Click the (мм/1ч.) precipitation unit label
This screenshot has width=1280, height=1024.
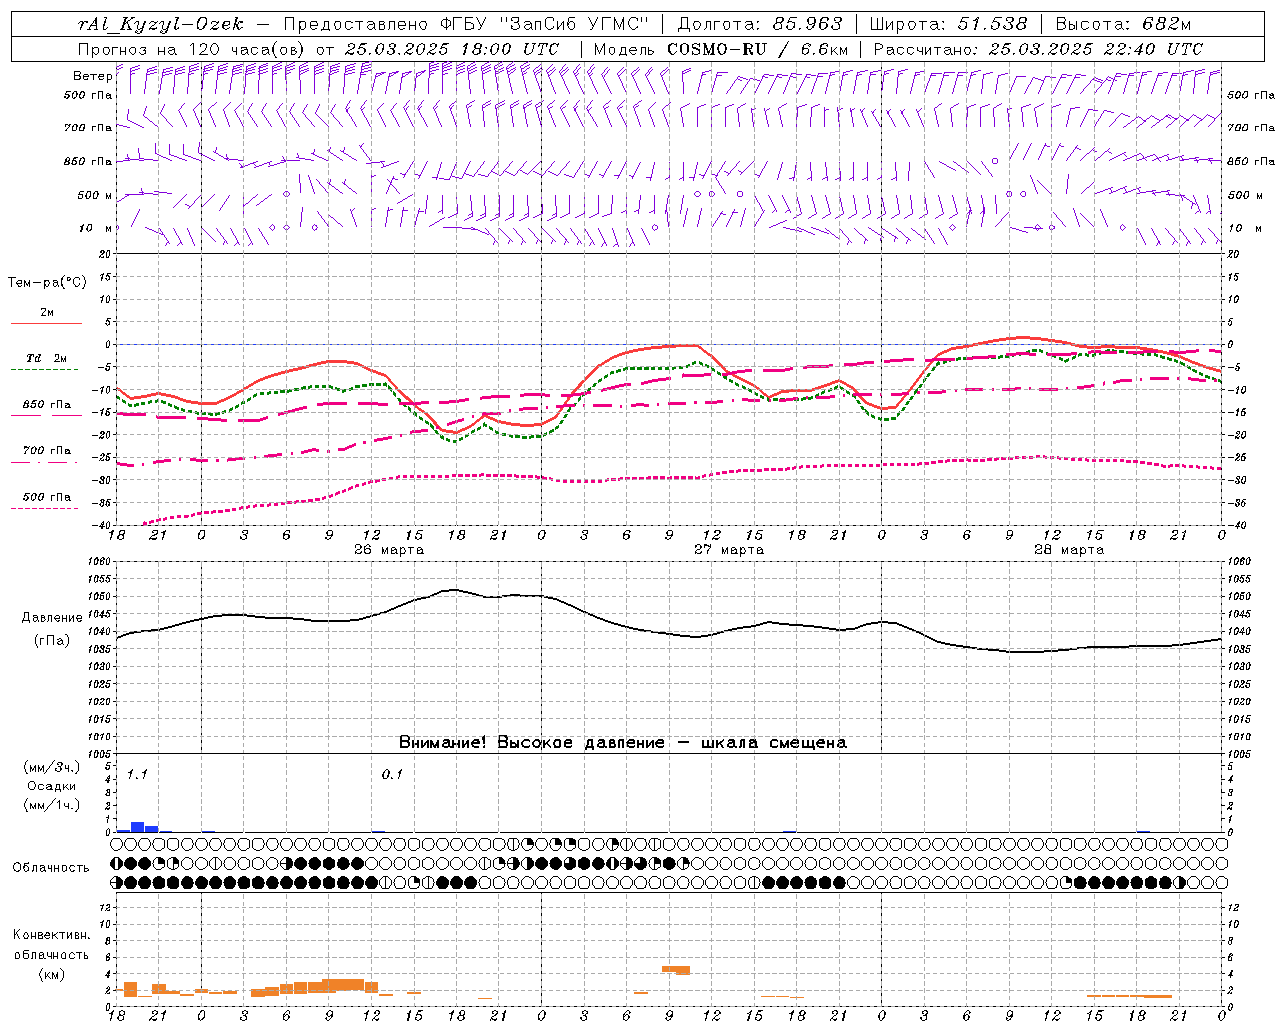pos(52,805)
